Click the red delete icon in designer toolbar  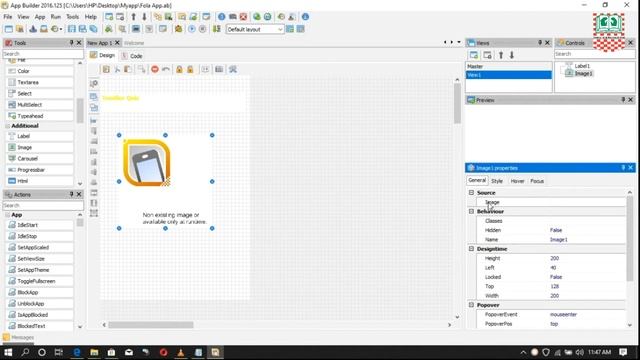pyautogui.click(x=155, y=69)
